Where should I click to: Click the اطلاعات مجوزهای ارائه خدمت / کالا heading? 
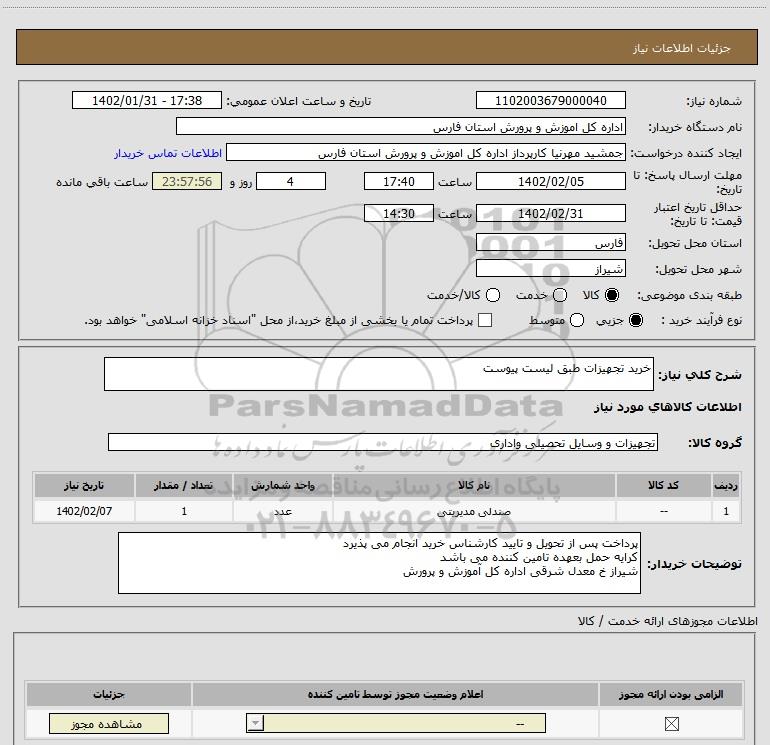pyautogui.click(x=667, y=621)
